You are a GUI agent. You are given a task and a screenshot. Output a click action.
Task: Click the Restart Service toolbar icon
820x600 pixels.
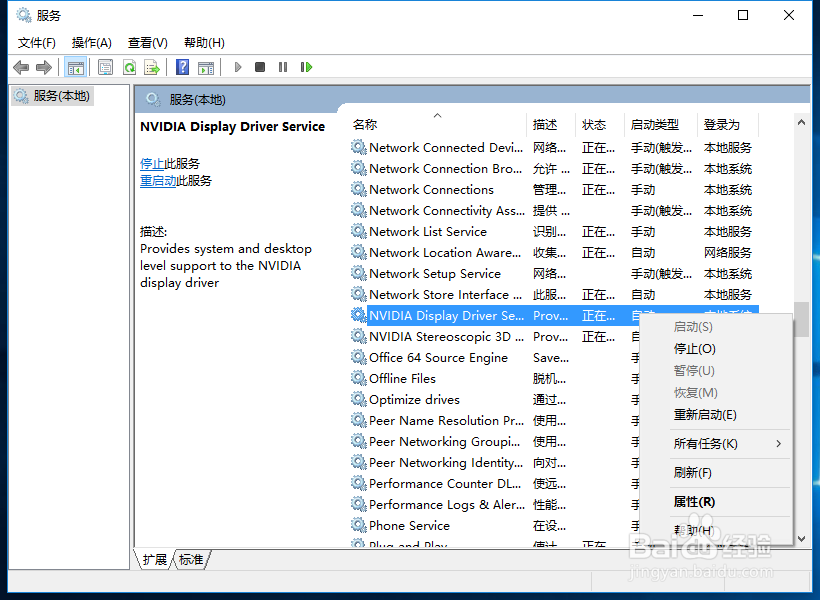click(306, 67)
